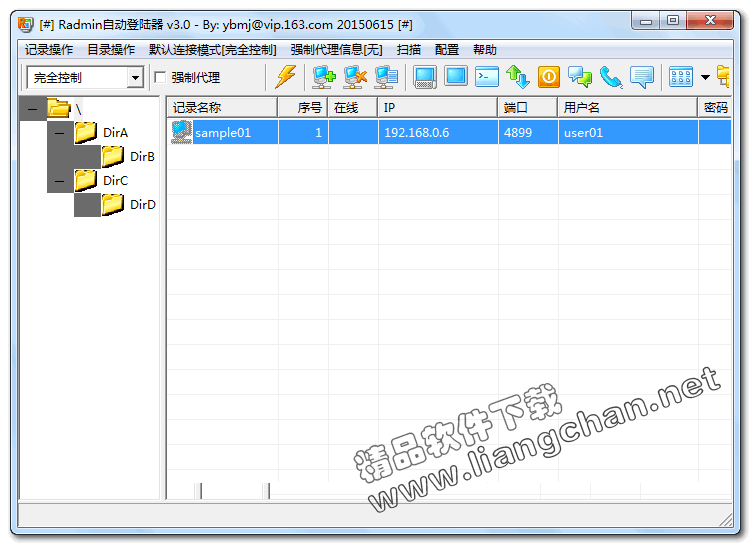Viewport: 752px width, 546px height.
Task: Click the folder tree icon at toolbar end
Action: (x=723, y=77)
